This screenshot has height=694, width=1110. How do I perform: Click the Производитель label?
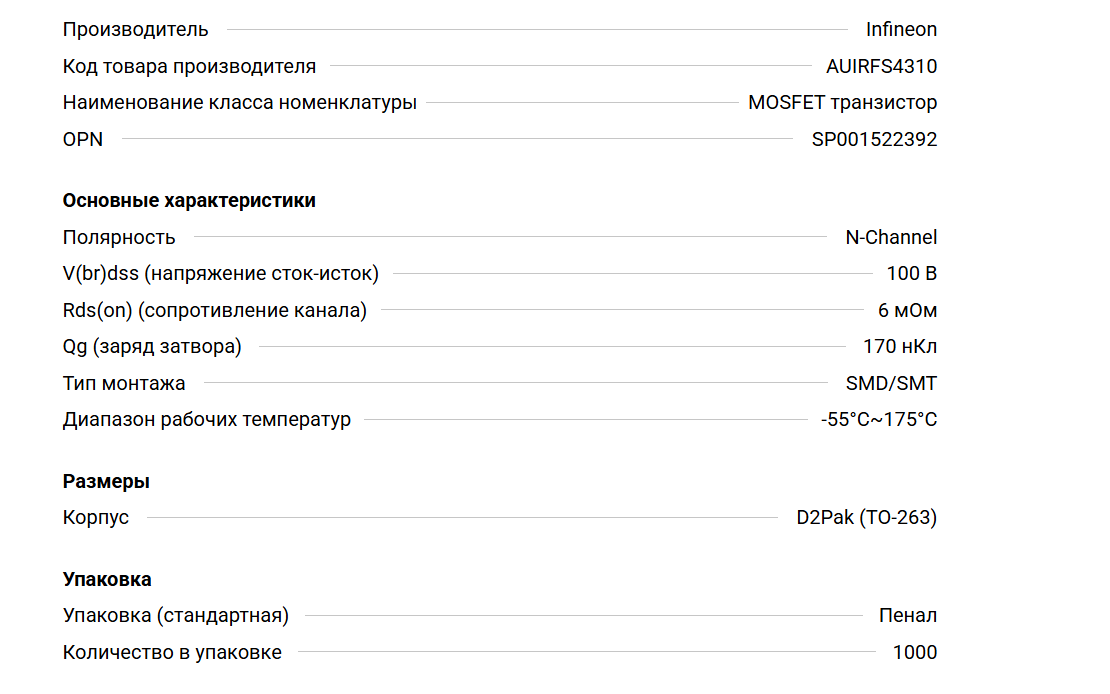click(135, 30)
